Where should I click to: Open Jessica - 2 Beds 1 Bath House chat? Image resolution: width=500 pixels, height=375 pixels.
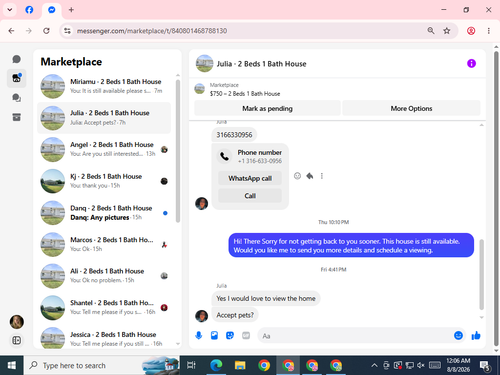[x=104, y=337]
